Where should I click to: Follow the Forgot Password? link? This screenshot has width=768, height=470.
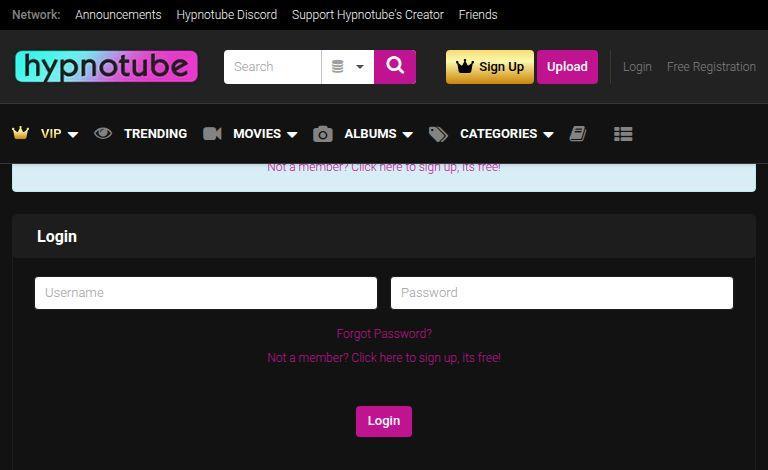coord(384,334)
